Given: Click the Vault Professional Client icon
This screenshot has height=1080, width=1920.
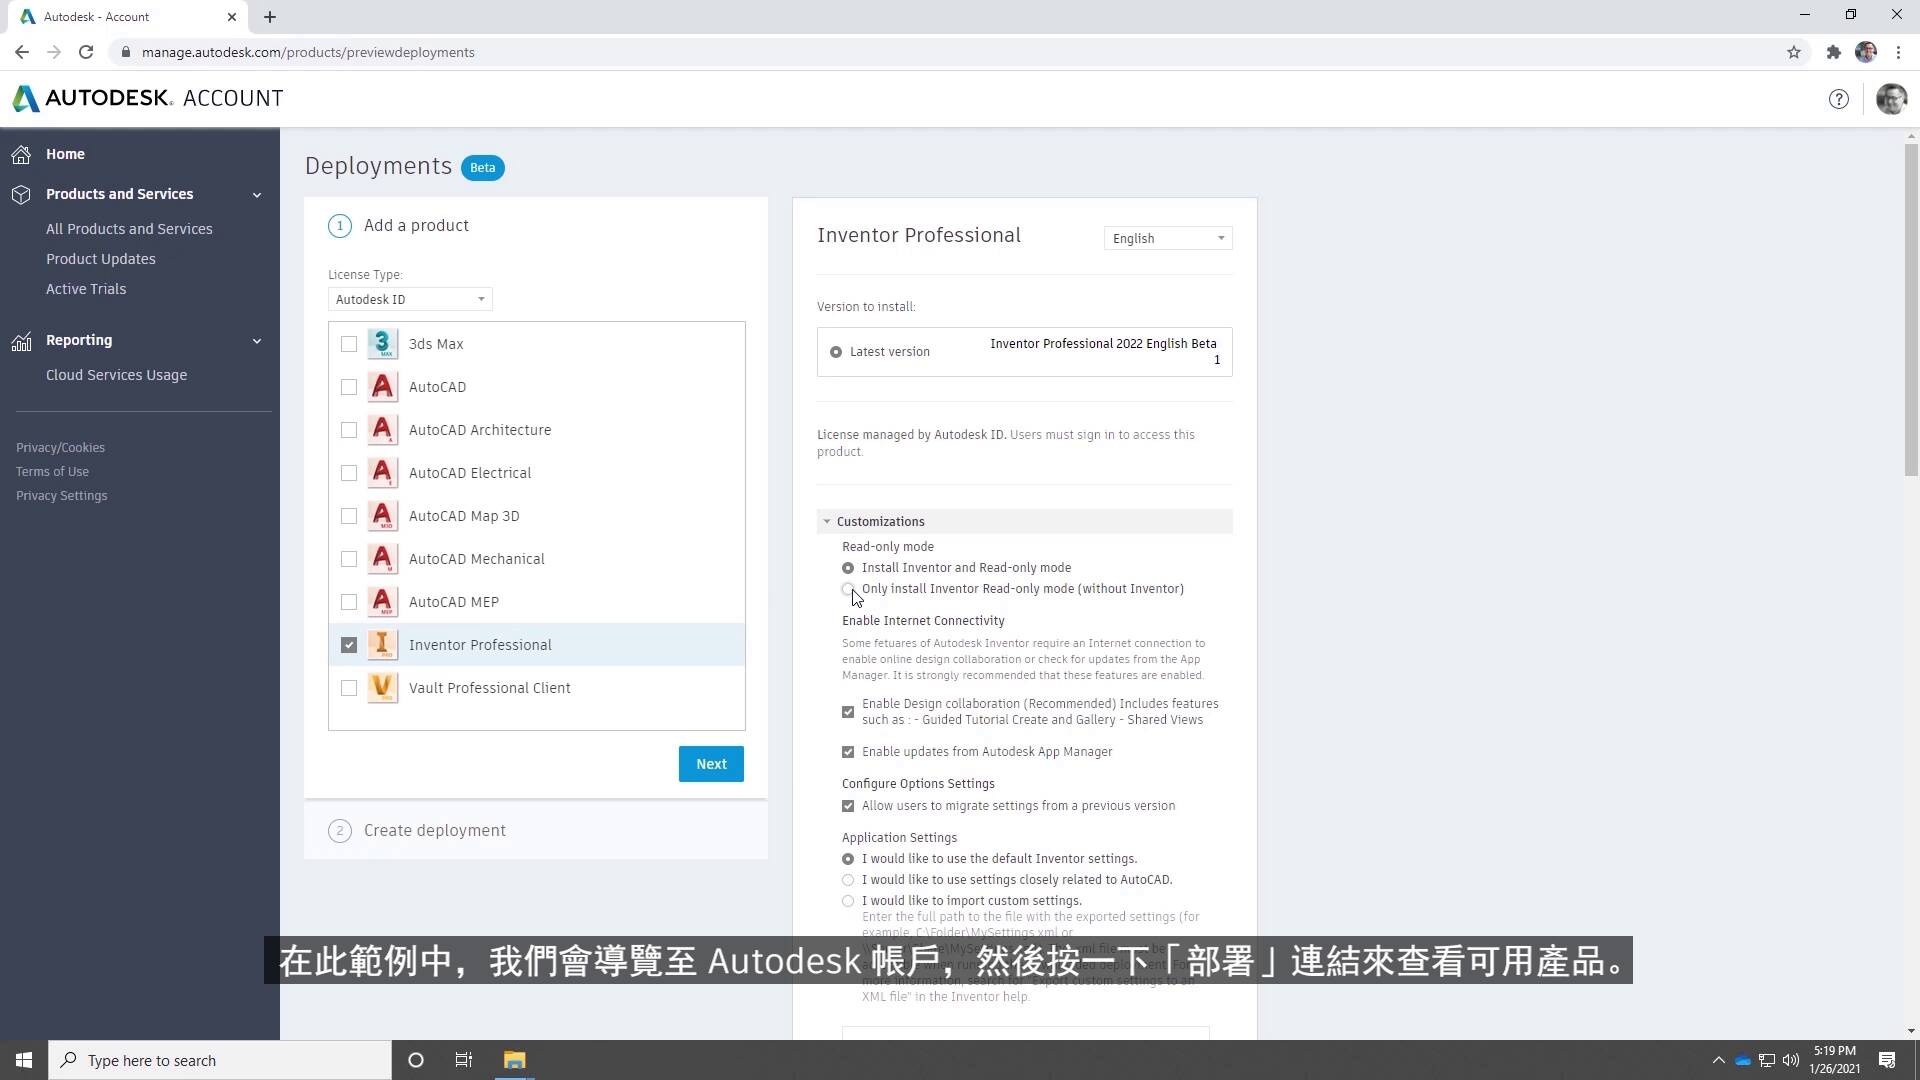Looking at the screenshot, I should click(382, 688).
